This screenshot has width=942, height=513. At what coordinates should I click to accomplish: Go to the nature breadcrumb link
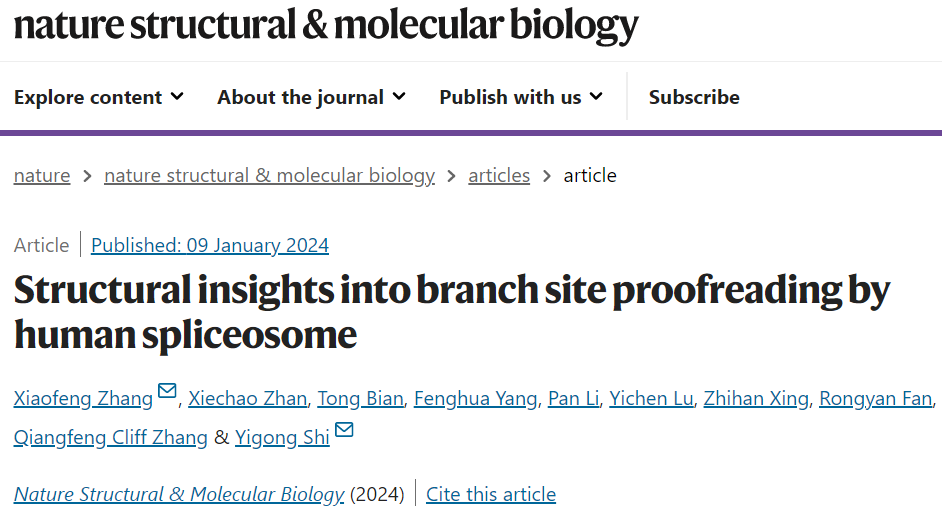42,175
